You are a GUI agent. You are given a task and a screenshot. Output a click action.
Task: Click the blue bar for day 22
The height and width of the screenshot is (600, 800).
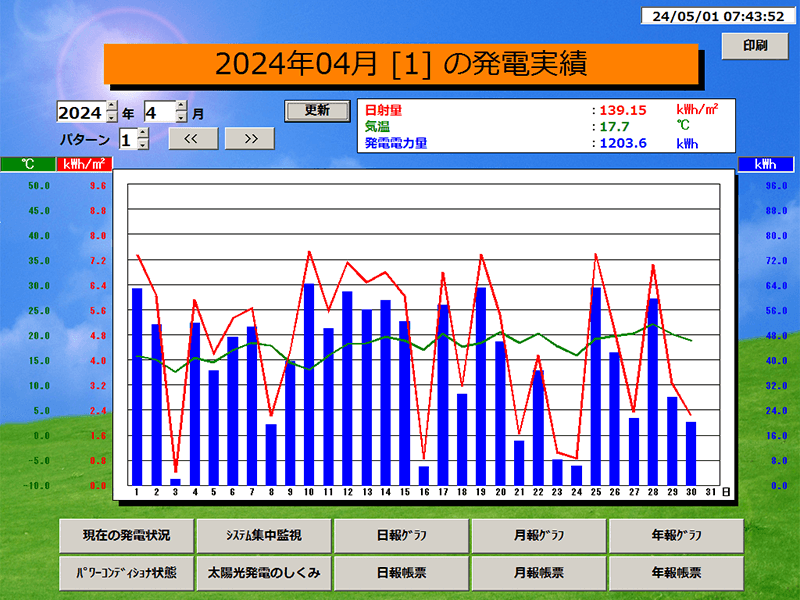click(538, 428)
